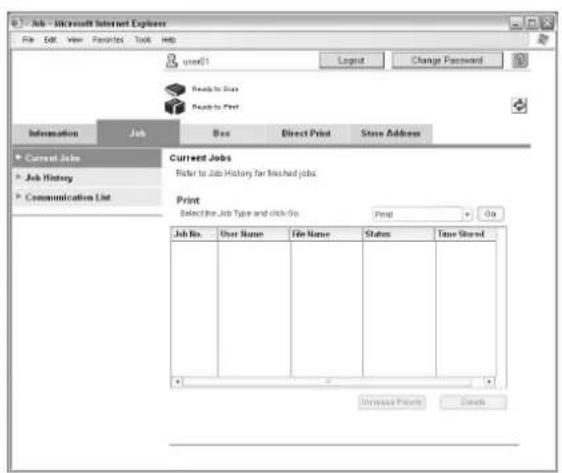
Task: Click the Time Stored column header
Action: (x=466, y=234)
